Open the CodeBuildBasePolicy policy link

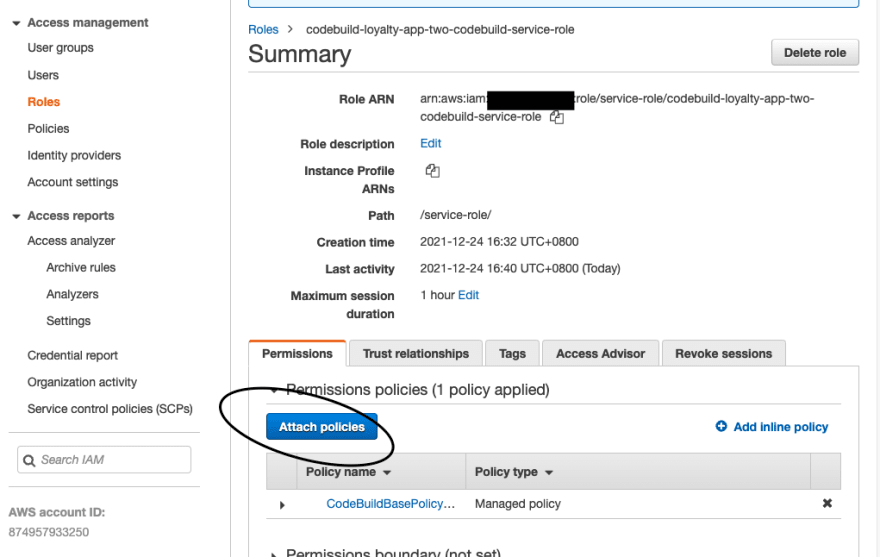pyautogui.click(x=391, y=504)
